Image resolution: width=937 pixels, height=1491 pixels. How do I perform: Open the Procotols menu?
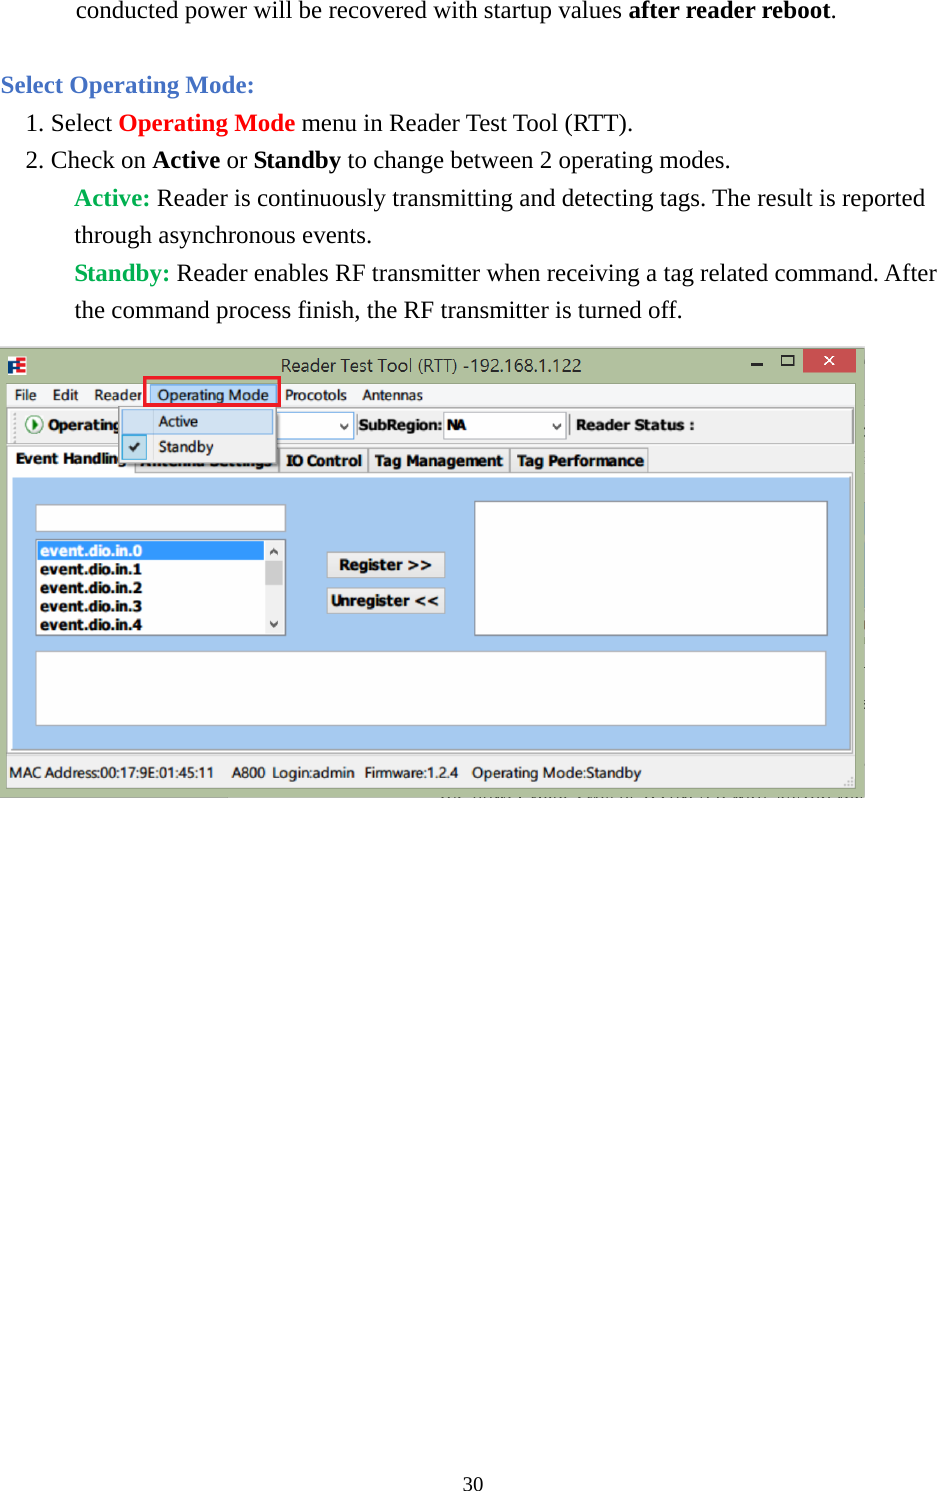coord(315,395)
